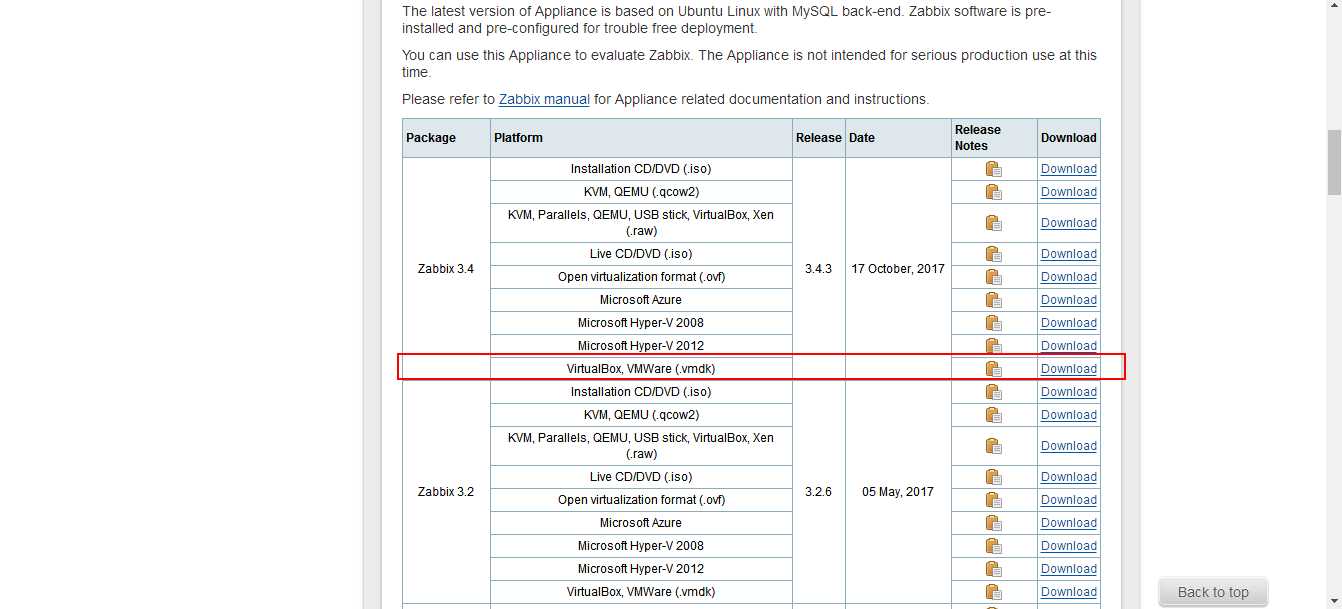
Task: Select "KVM, QEMU (.qcow2)" platform text in Zabbix 3.2
Action: tap(641, 415)
